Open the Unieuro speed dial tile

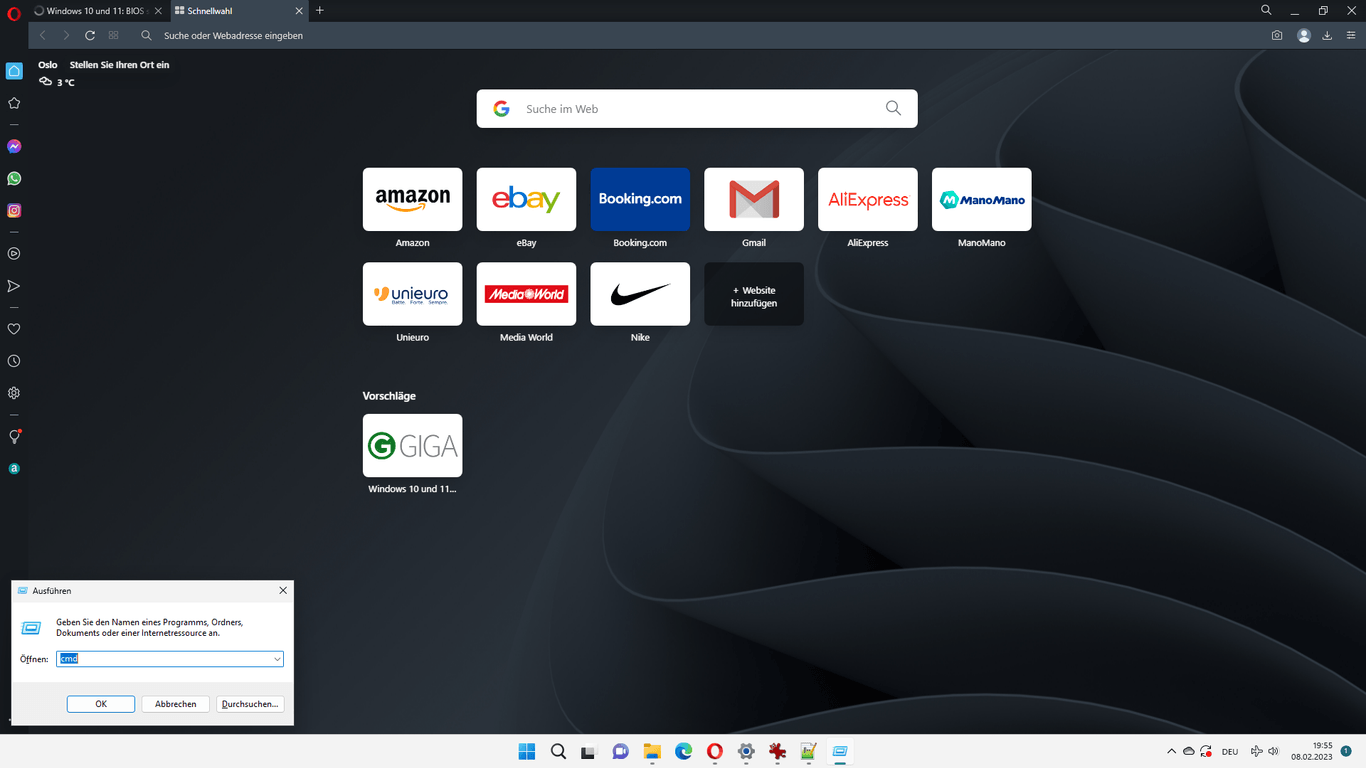[412, 294]
